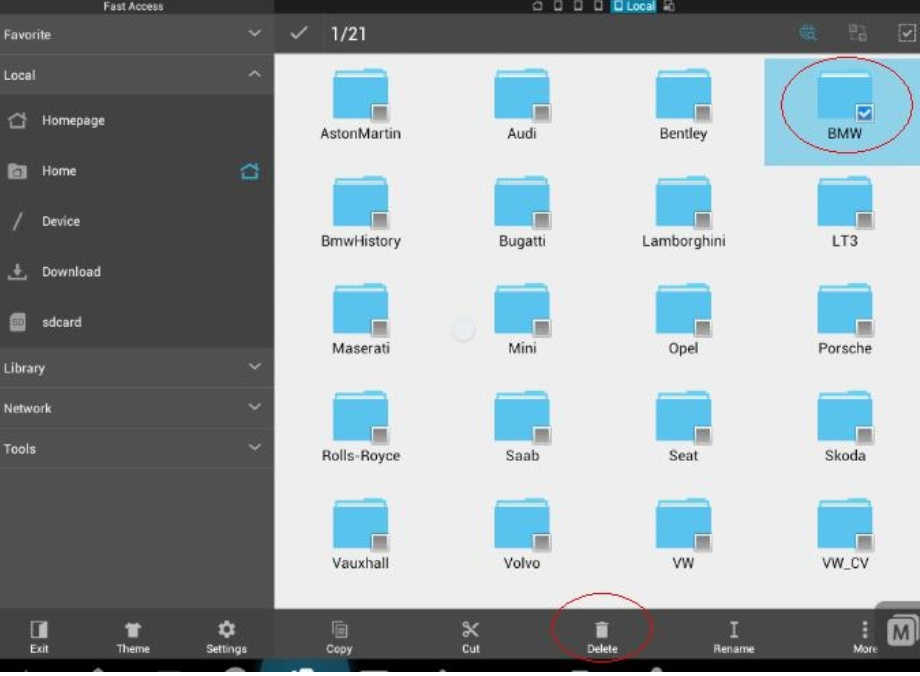Click the Cut scissors icon

tap(471, 630)
